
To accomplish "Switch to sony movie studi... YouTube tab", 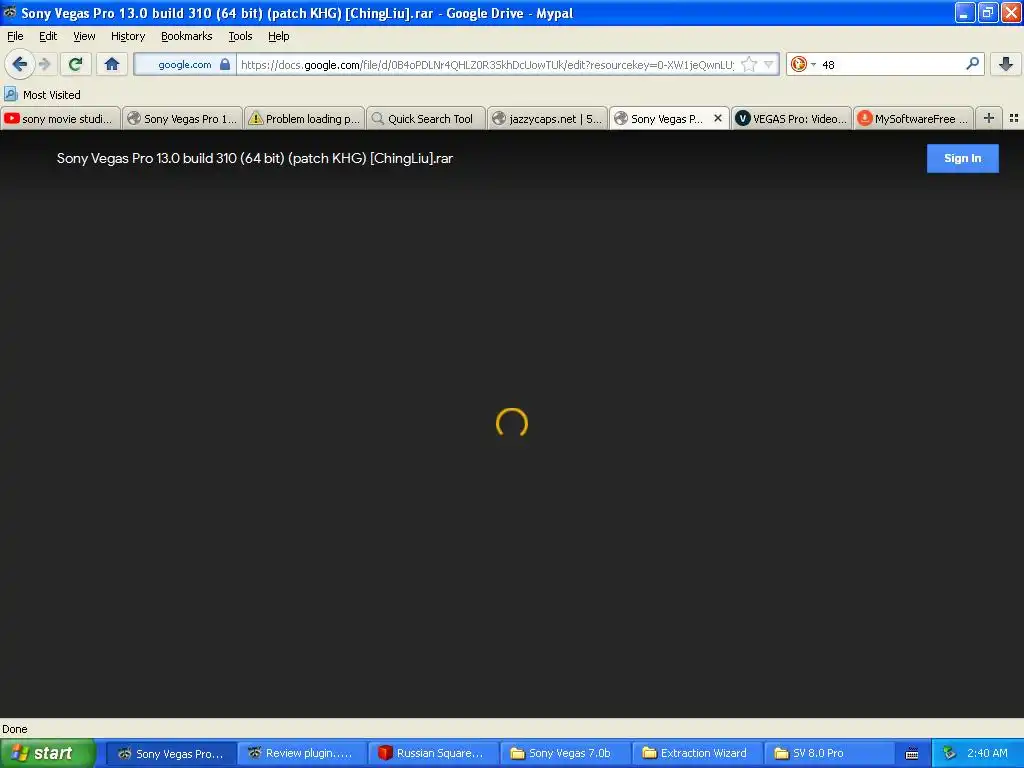I will coord(60,118).
